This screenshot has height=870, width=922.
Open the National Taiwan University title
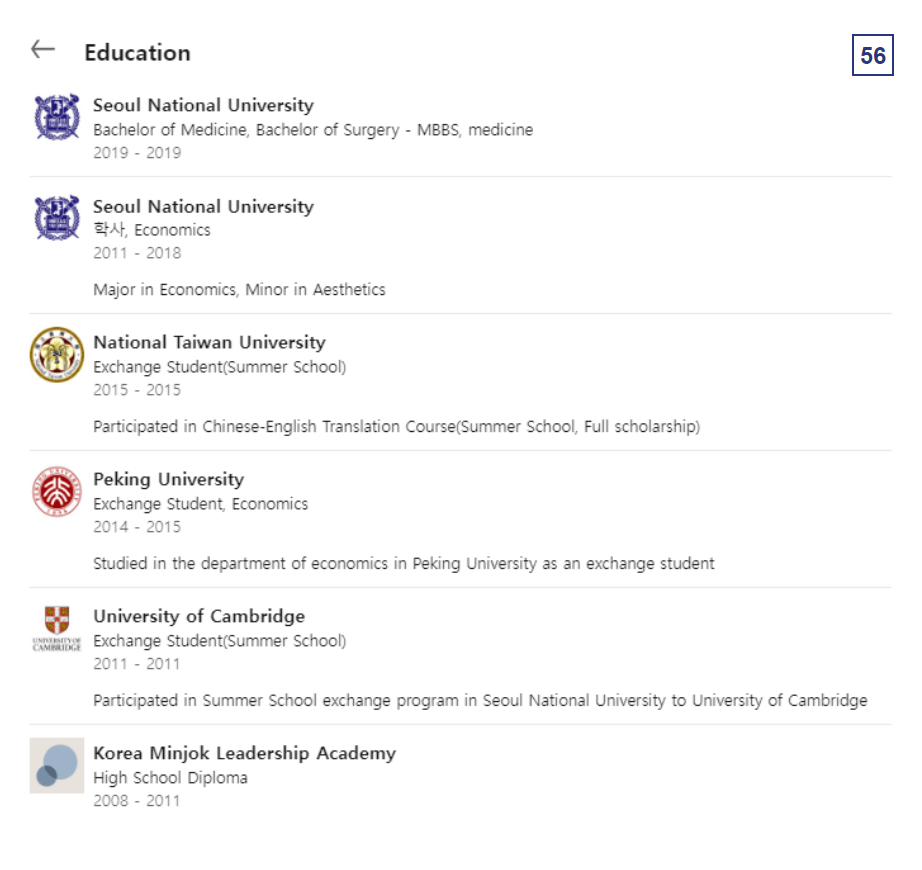tap(209, 343)
